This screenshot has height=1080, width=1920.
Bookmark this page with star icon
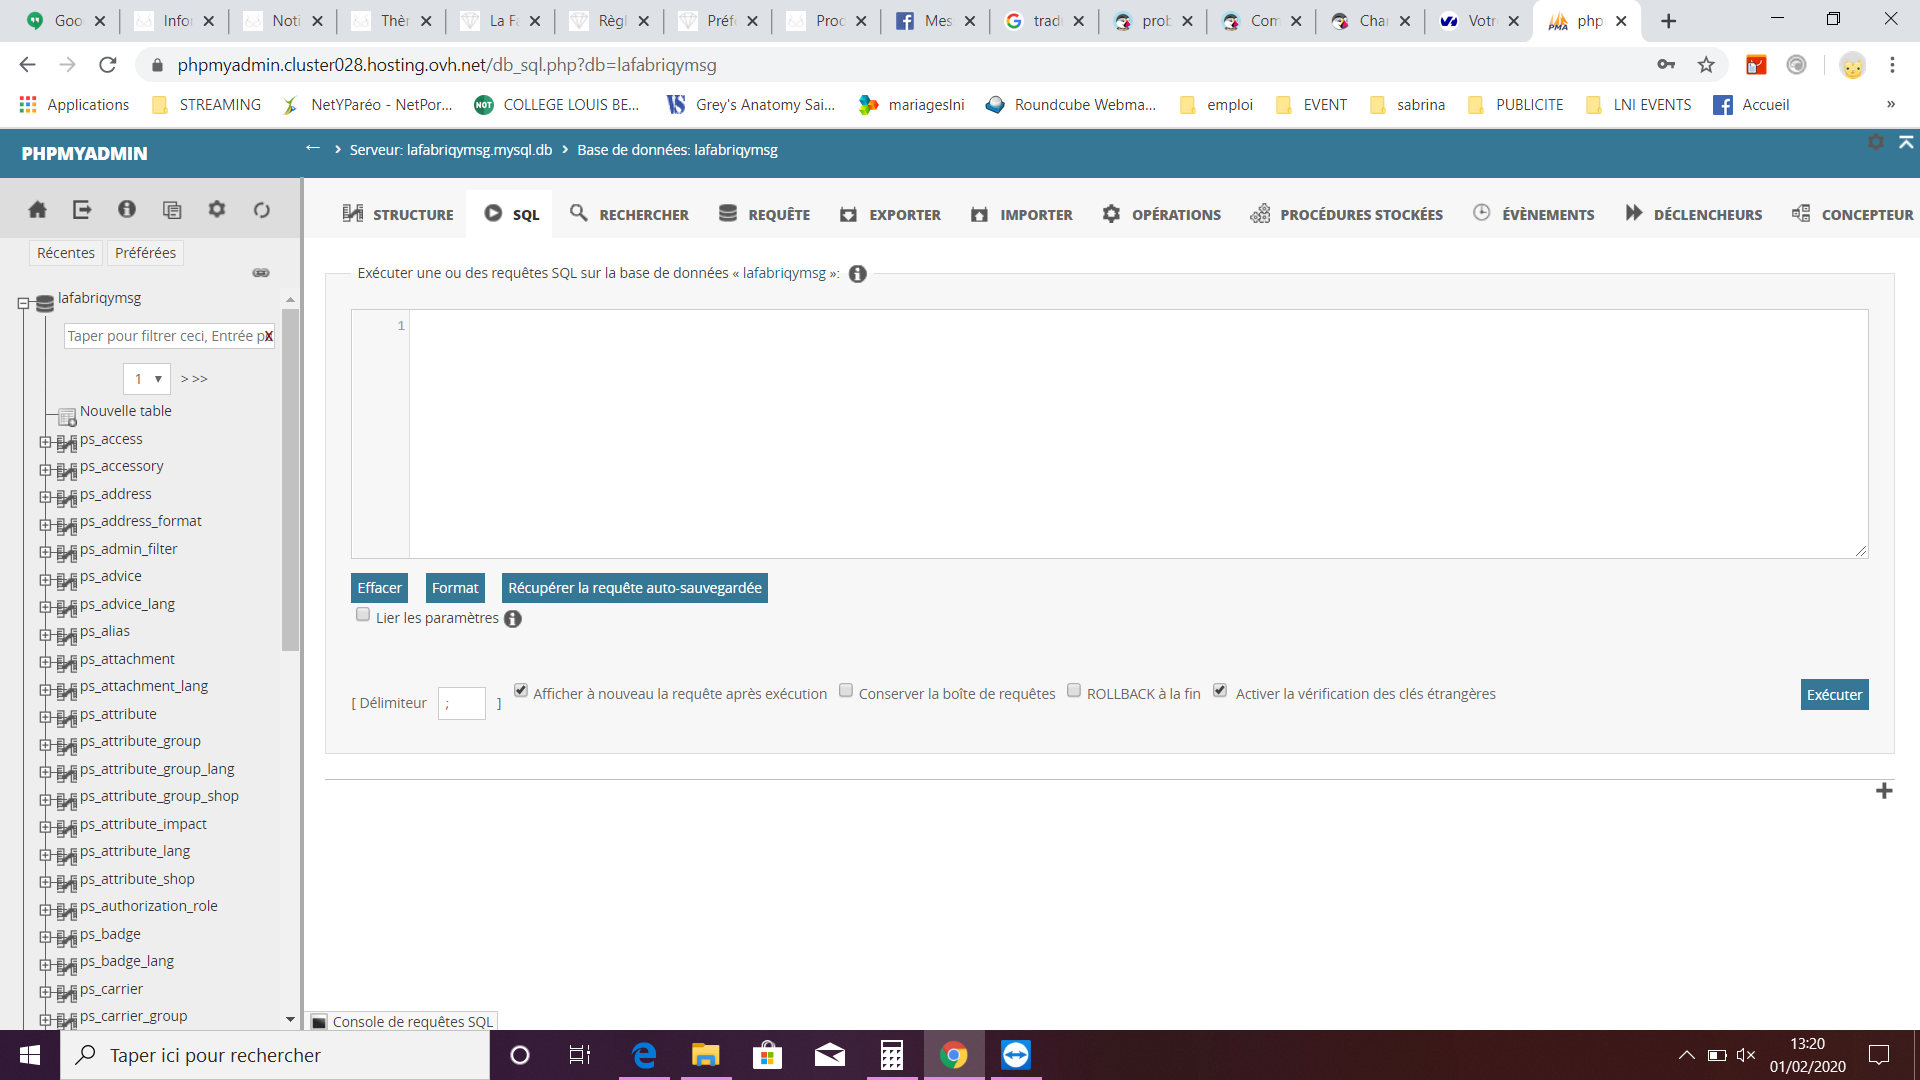(1706, 65)
